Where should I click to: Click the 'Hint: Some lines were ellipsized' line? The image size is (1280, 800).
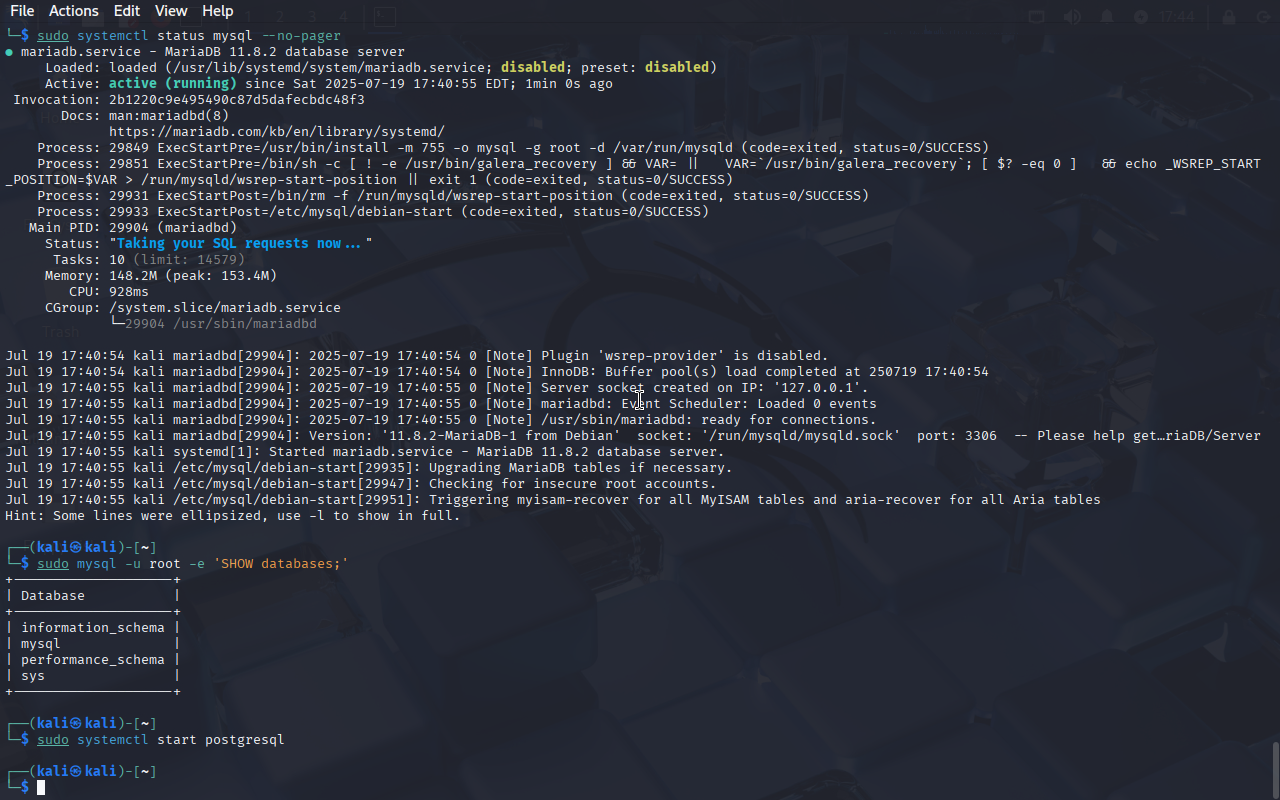point(233,516)
